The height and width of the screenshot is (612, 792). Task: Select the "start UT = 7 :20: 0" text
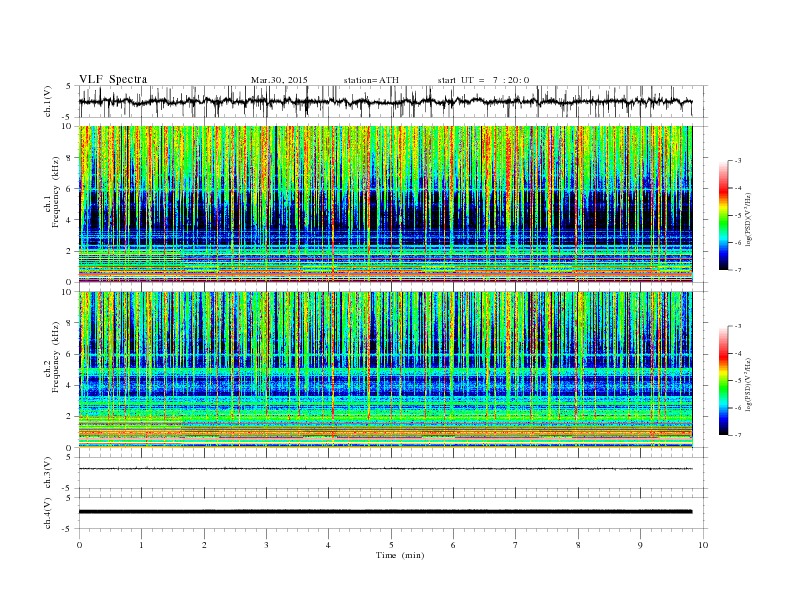click(x=483, y=80)
